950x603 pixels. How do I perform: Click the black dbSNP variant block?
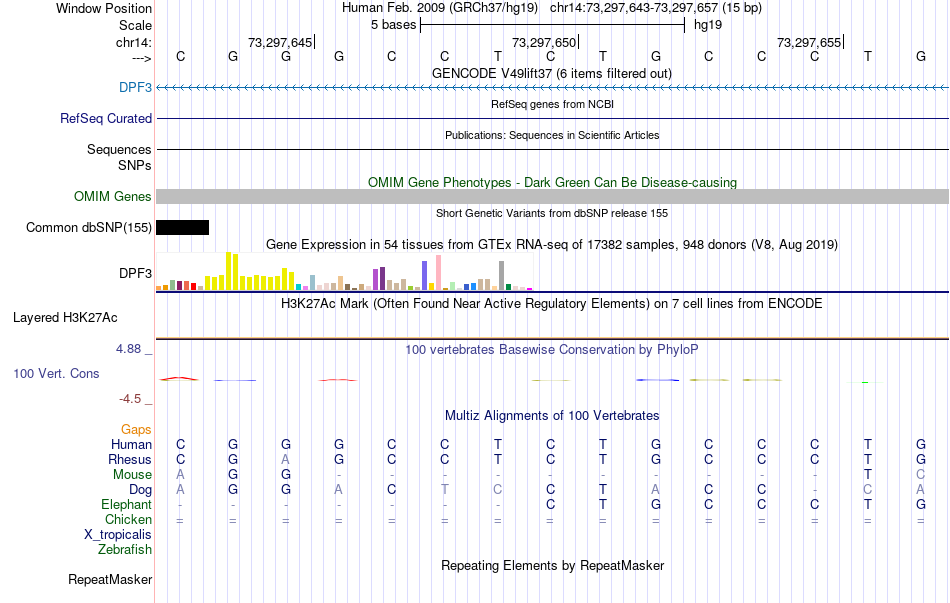182,227
